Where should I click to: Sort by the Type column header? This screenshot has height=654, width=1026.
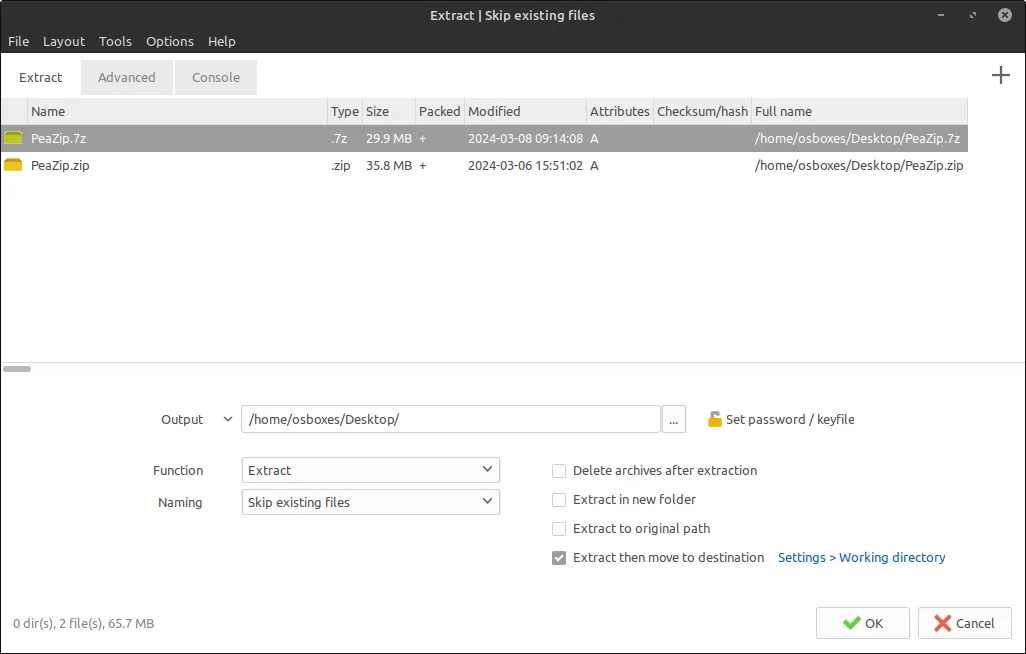point(345,111)
